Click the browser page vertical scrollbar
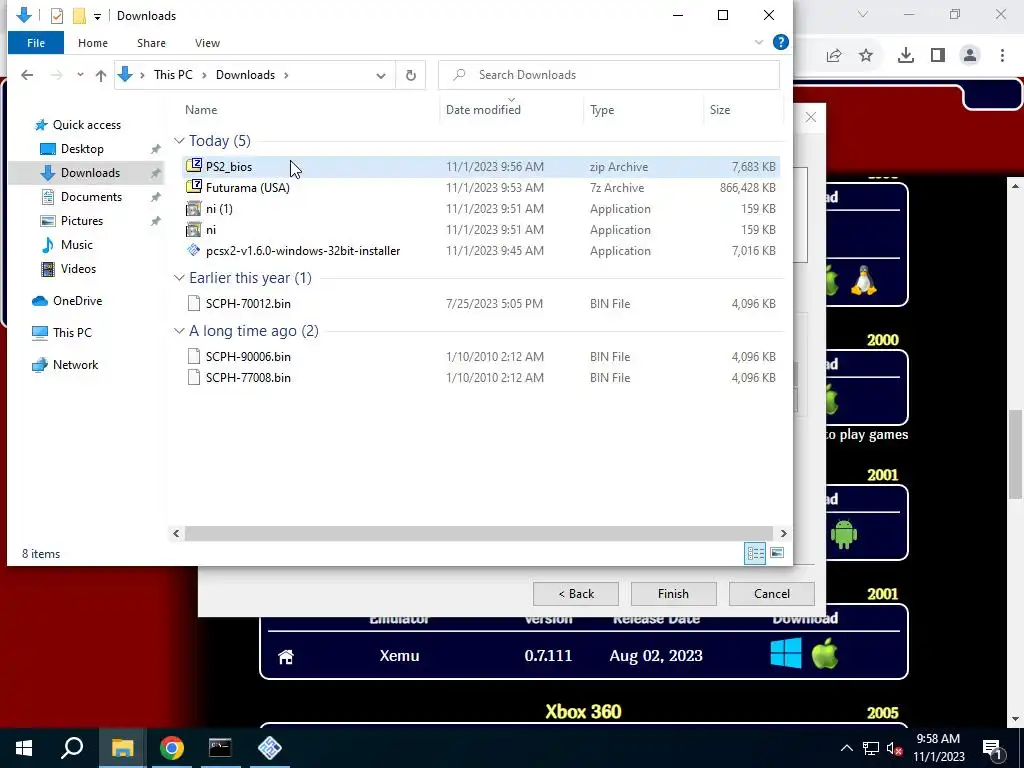1024x768 pixels. (x=1016, y=455)
